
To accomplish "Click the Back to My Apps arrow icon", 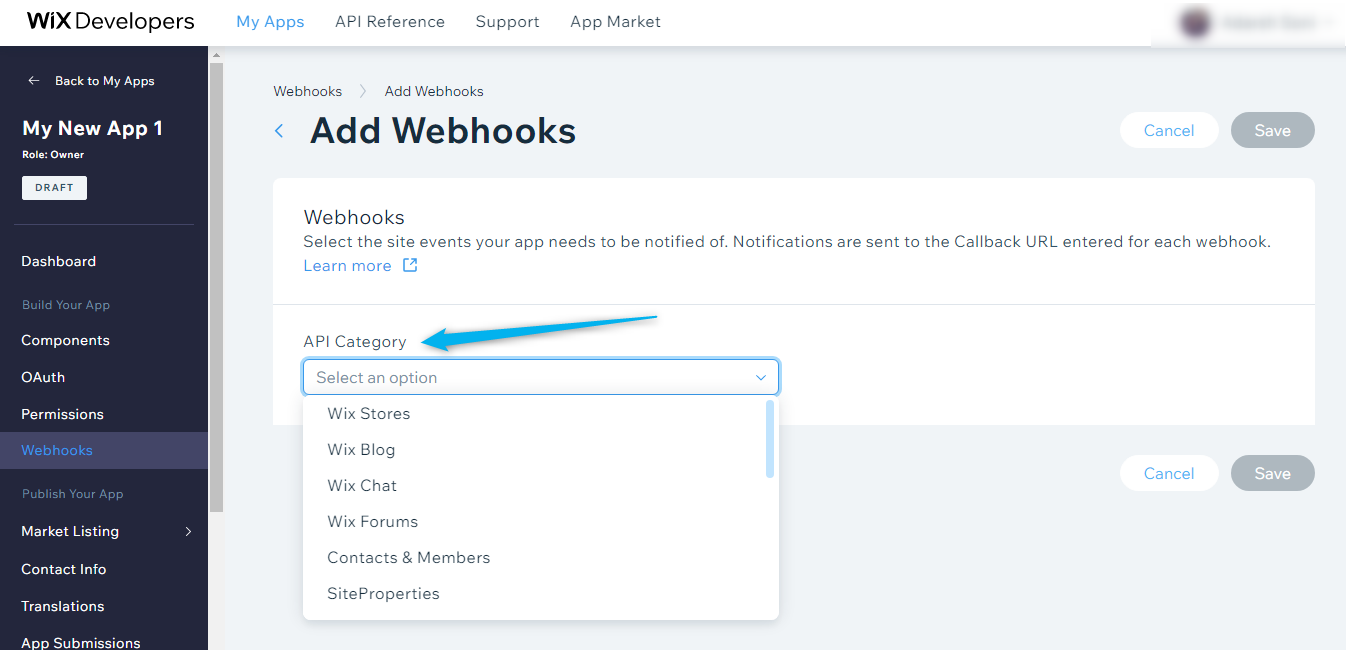I will pos(34,81).
